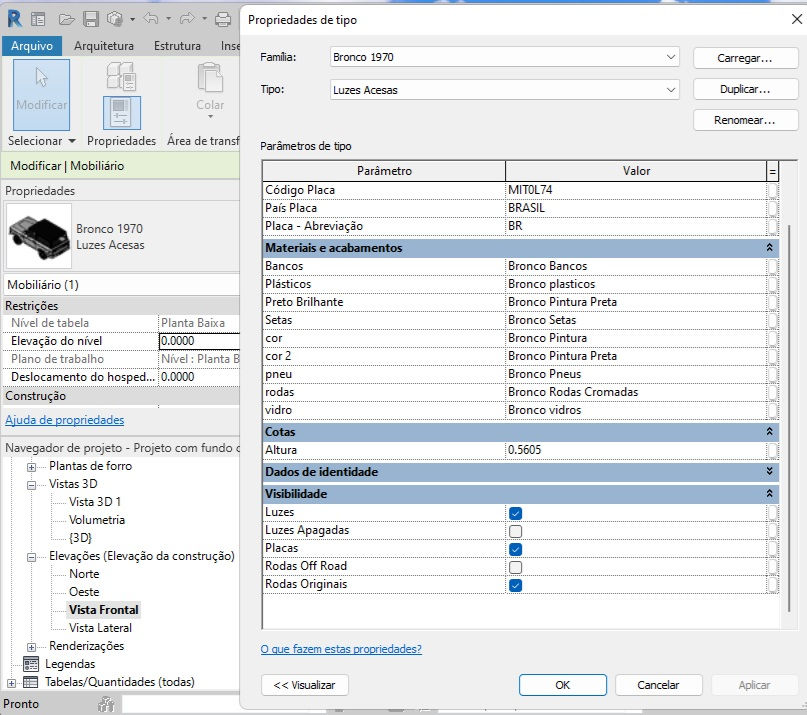The image size is (807, 715).
Task: Toggle the Properties palette icon in ribbon
Action: pyautogui.click(x=121, y=113)
